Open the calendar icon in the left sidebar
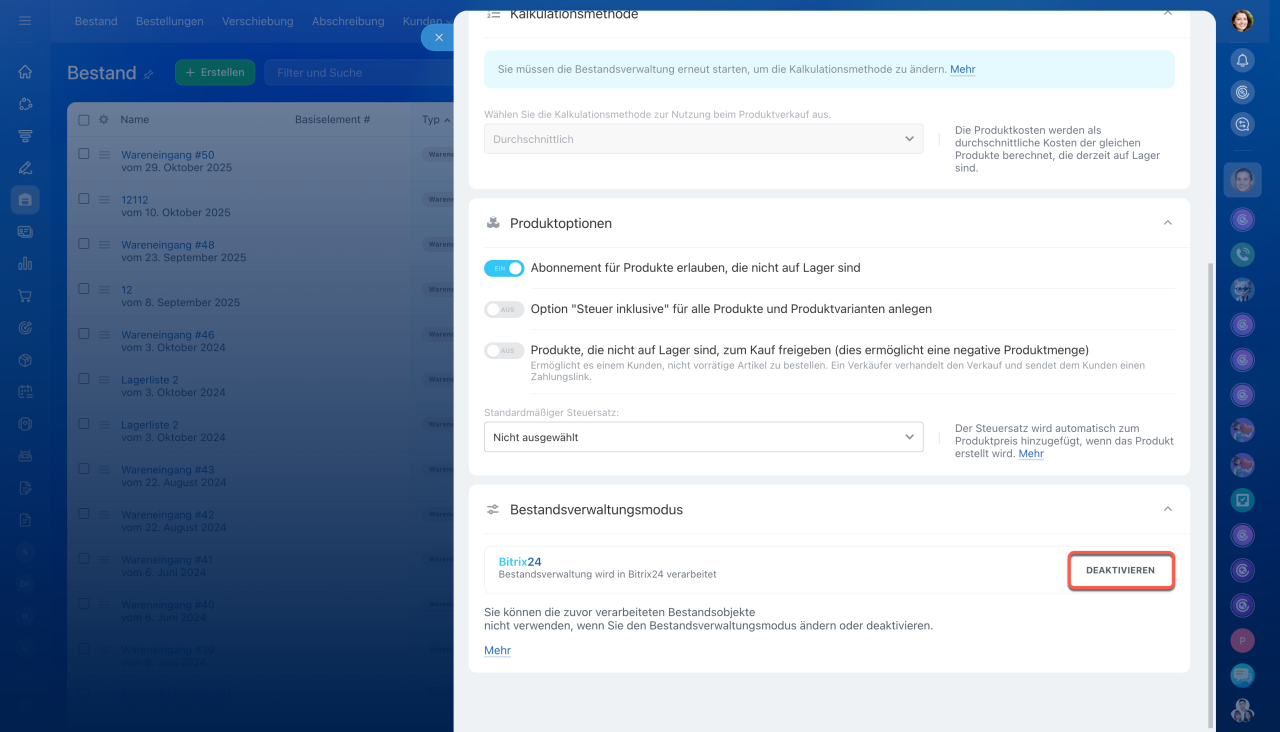 pyautogui.click(x=25, y=392)
